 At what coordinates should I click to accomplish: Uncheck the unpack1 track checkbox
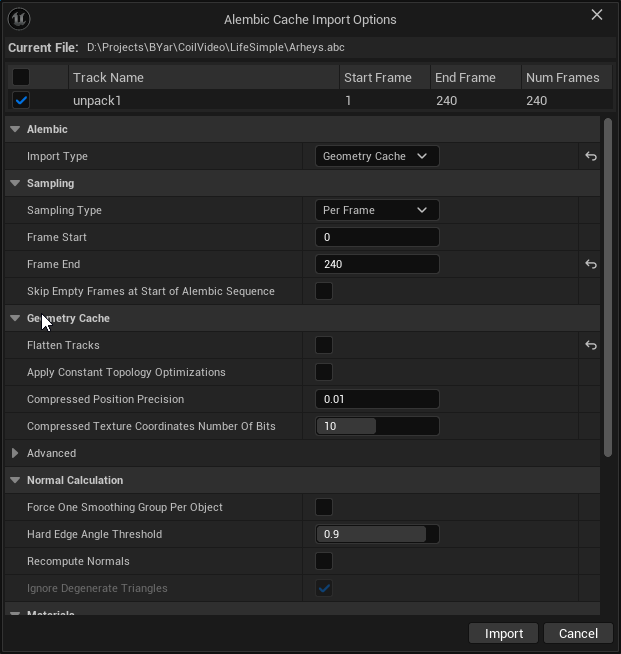(x=21, y=100)
